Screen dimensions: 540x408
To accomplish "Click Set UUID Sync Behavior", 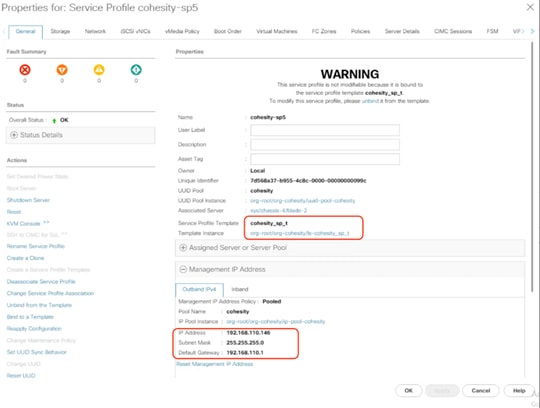I will [37, 352].
